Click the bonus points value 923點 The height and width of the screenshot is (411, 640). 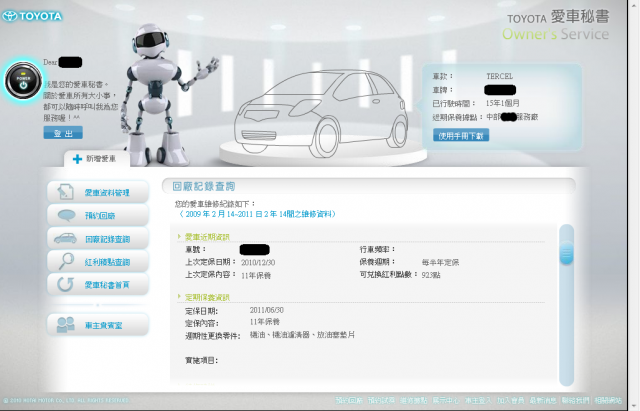(x=431, y=275)
